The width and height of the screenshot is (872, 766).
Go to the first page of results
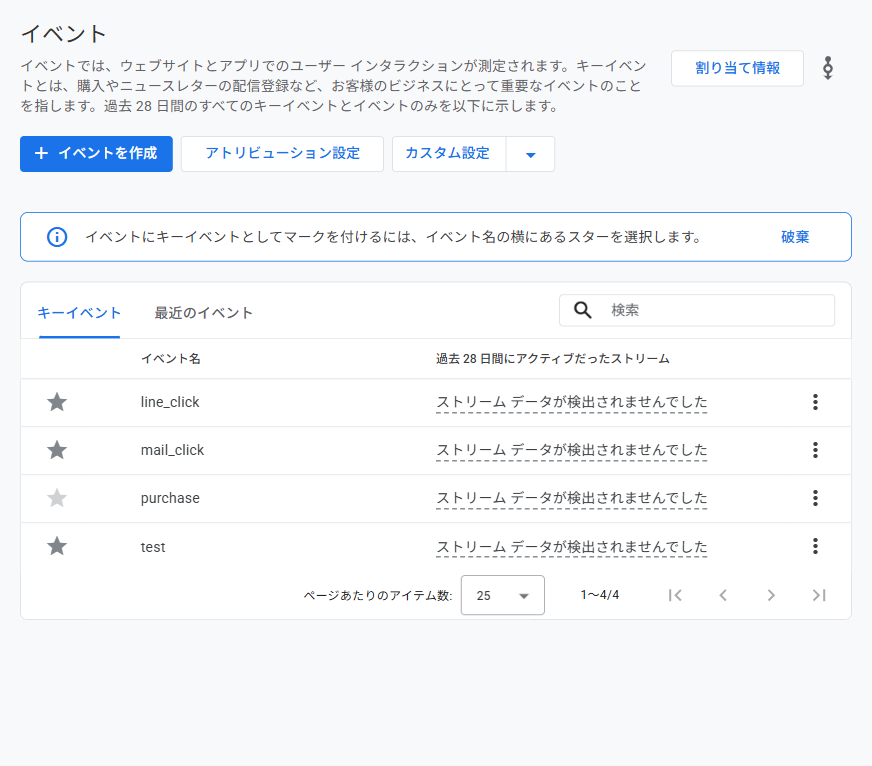675,595
